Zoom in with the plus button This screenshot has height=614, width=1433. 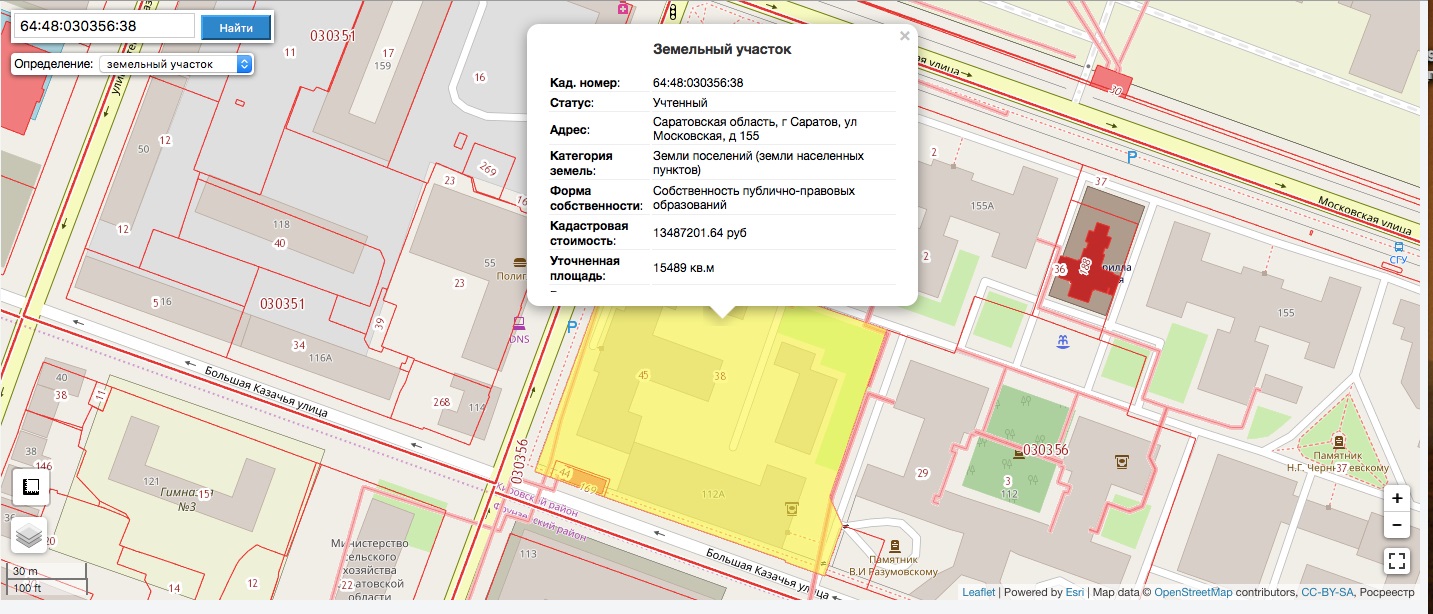1397,498
